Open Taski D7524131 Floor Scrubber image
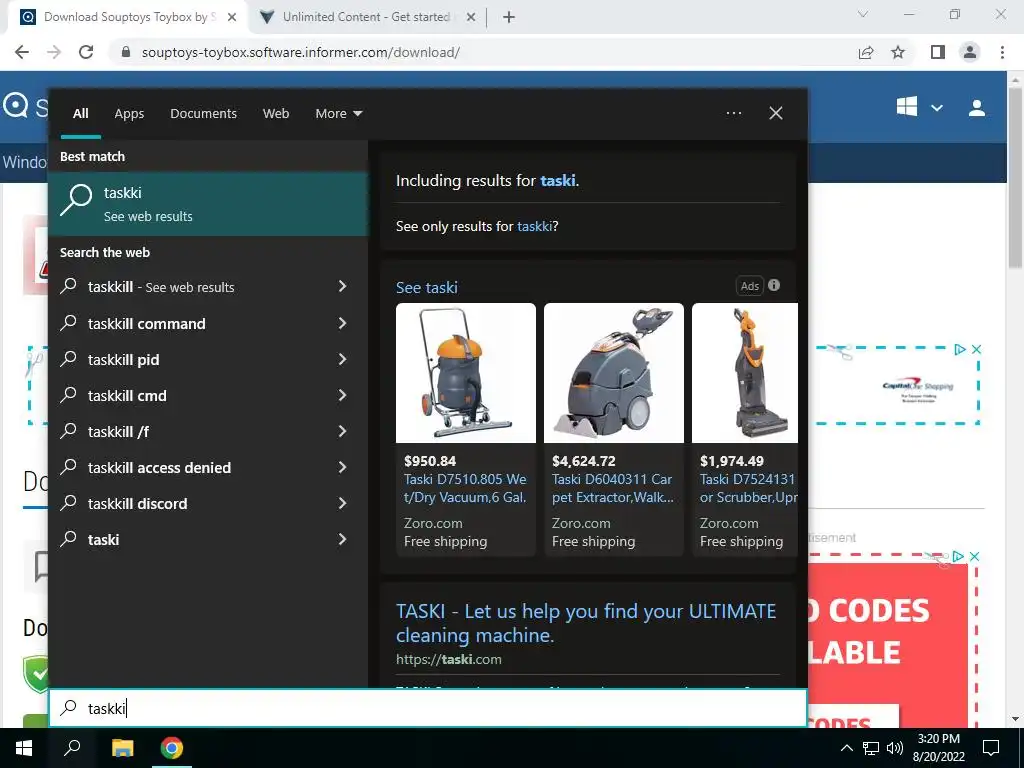The image size is (1024, 768). click(x=745, y=373)
